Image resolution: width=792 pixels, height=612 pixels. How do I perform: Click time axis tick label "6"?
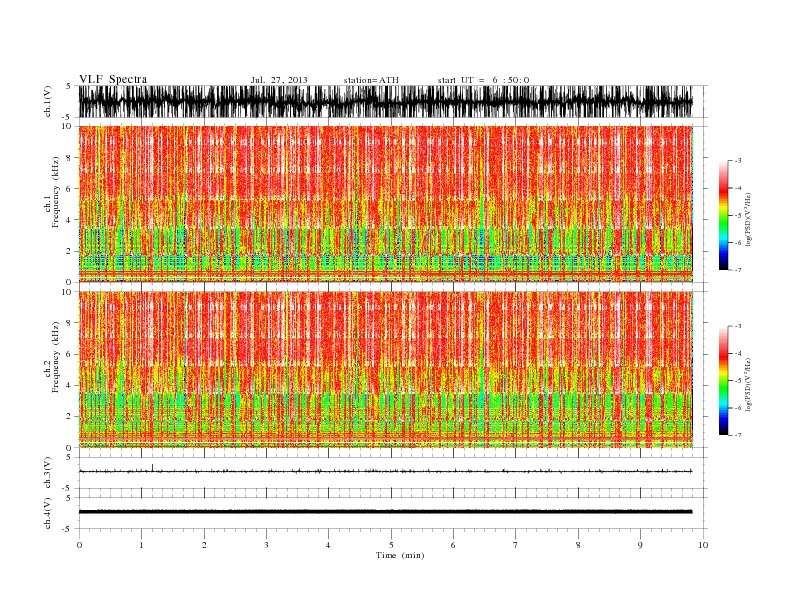pyautogui.click(x=453, y=545)
